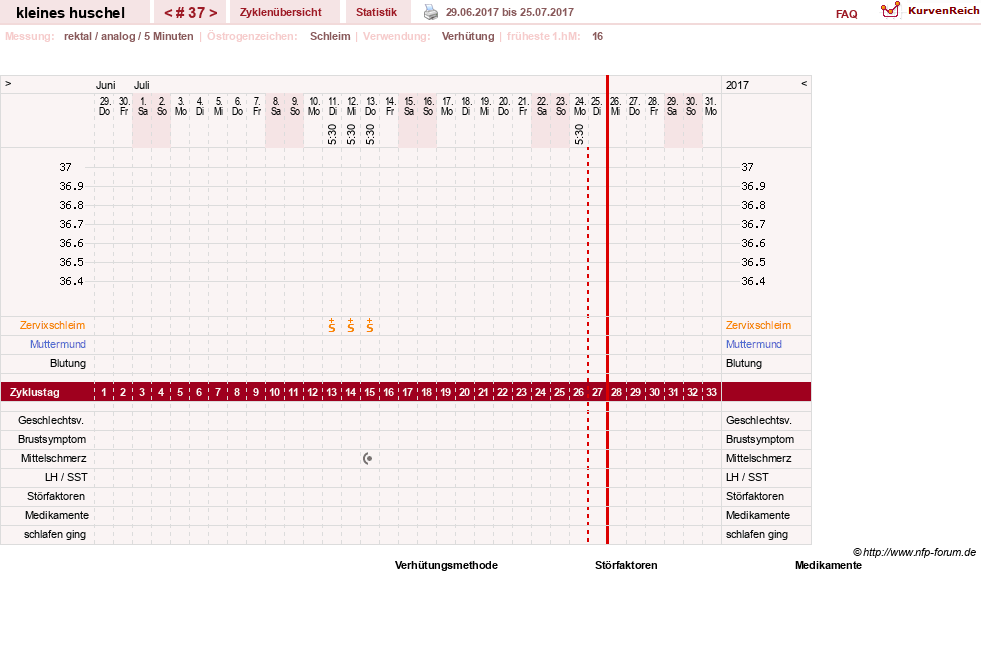981x664 pixels.
Task: Click the left 37 temperature label
Action: 66,167
